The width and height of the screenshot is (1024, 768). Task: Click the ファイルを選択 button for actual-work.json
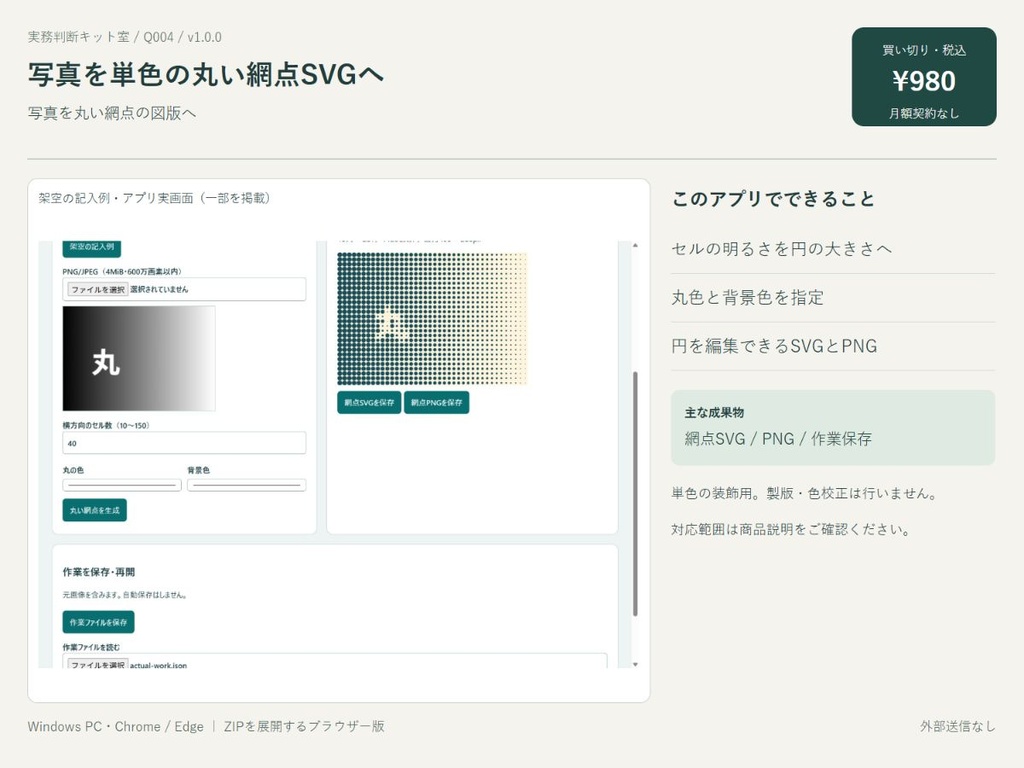pos(98,664)
